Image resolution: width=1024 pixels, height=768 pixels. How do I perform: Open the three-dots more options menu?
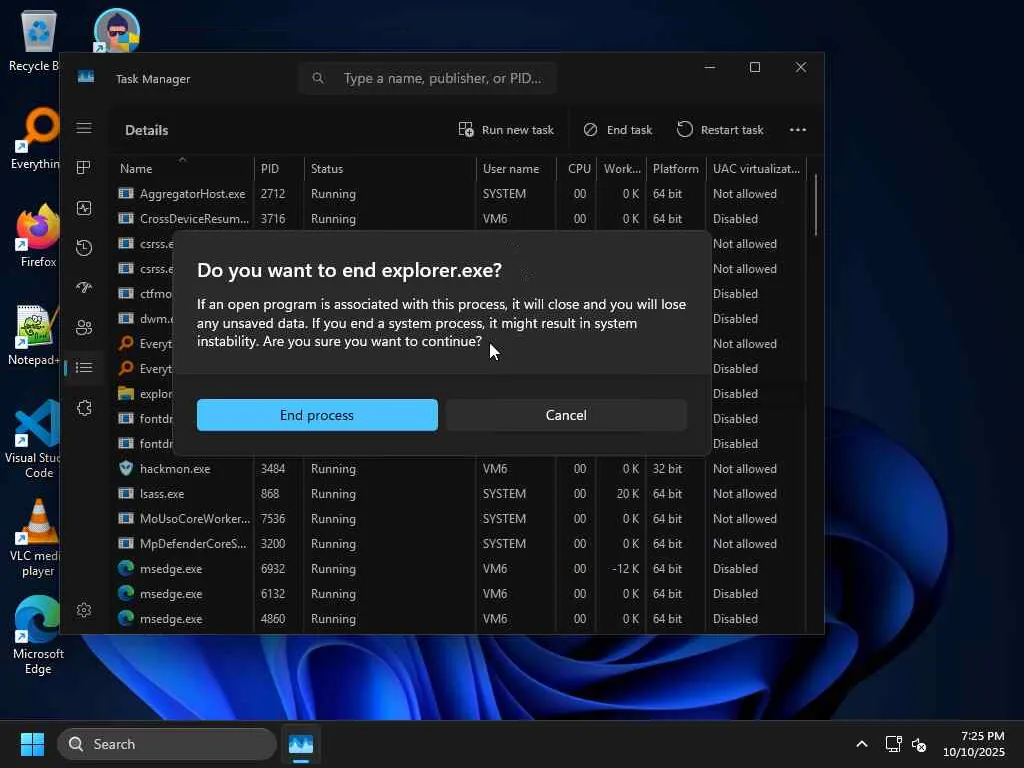click(797, 130)
